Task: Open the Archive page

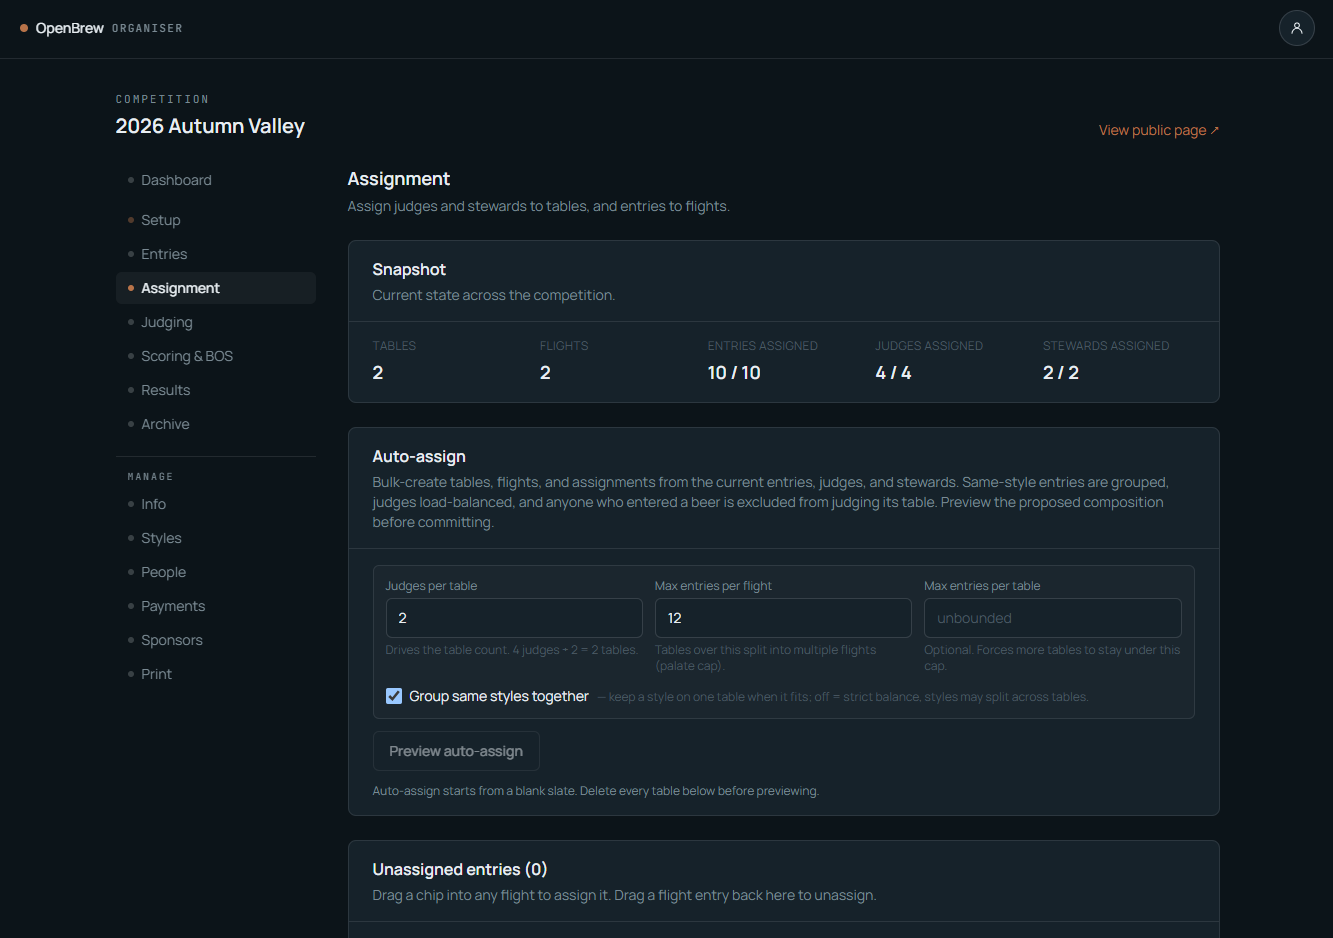Action: 216,424
